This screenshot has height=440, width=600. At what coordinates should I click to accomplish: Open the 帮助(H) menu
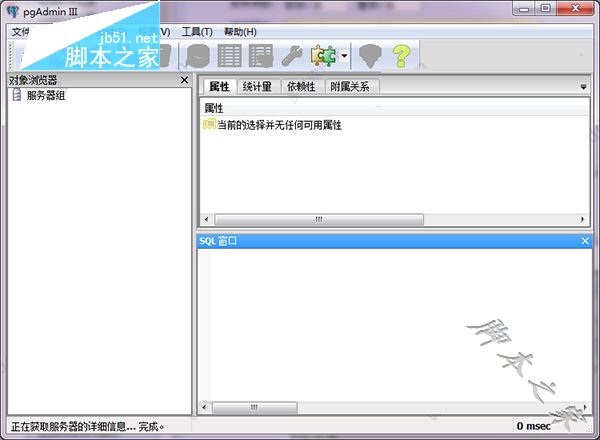pyautogui.click(x=240, y=32)
